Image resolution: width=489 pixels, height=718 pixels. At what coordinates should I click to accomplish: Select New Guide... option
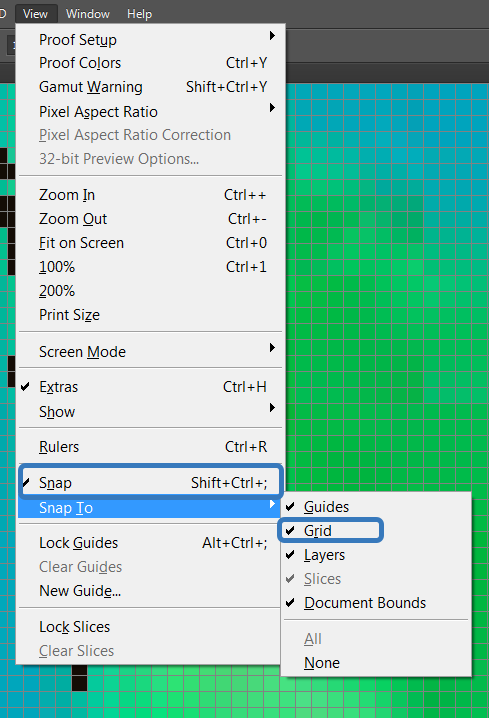click(150, 591)
